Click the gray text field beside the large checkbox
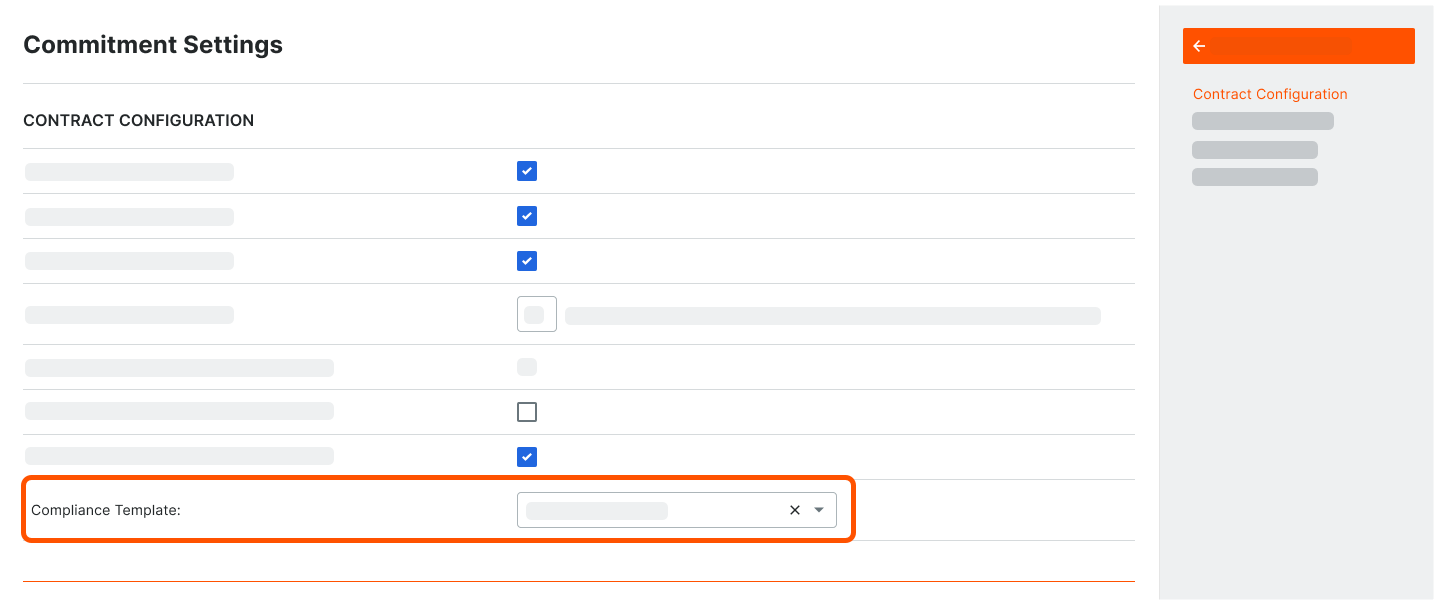 click(x=833, y=315)
